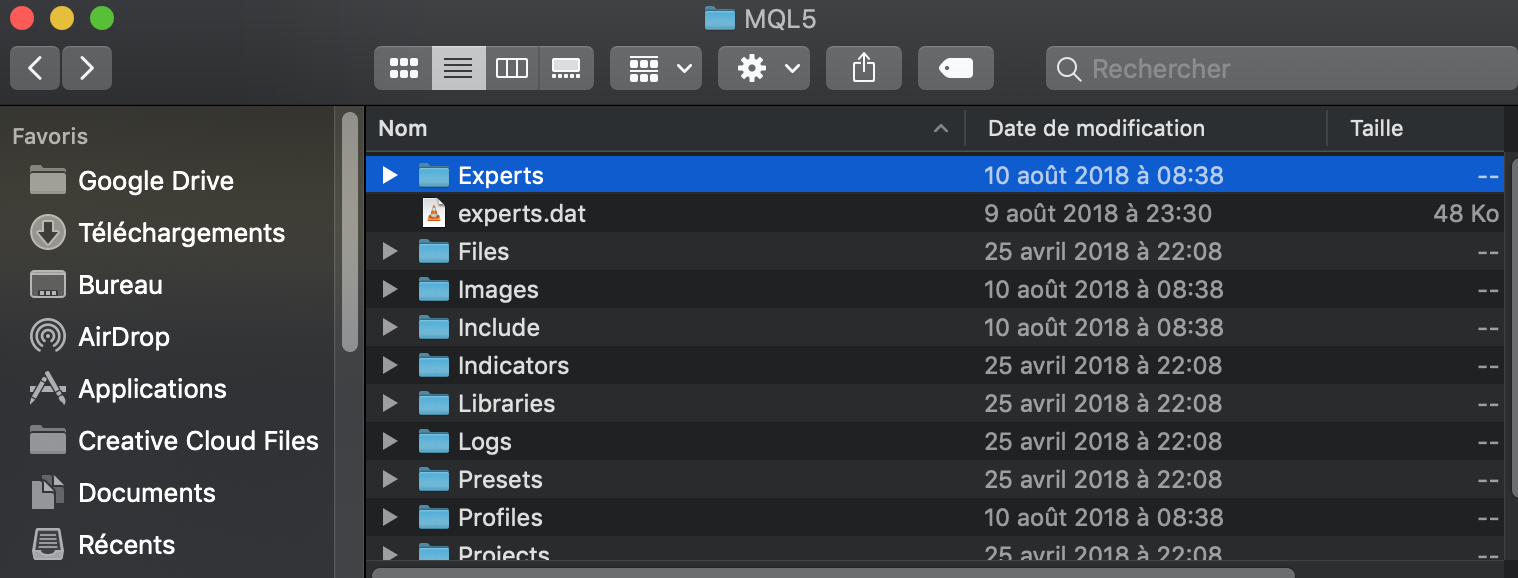Screen dimensions: 1518x578
Task: Go forward with the right chevron button
Action: [87, 68]
